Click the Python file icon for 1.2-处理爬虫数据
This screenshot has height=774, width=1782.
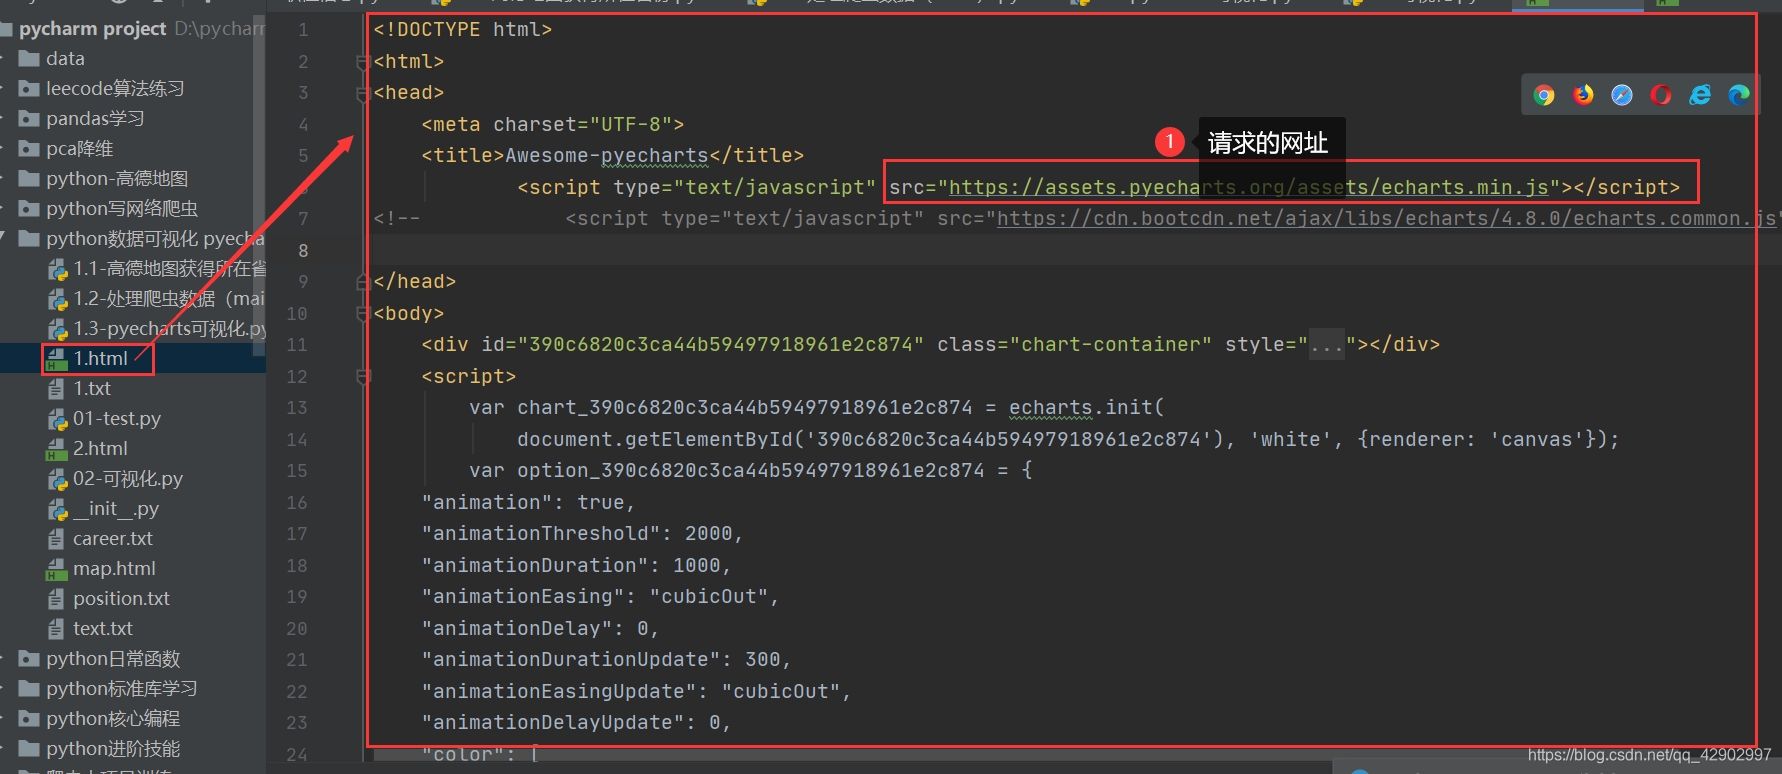pos(58,298)
